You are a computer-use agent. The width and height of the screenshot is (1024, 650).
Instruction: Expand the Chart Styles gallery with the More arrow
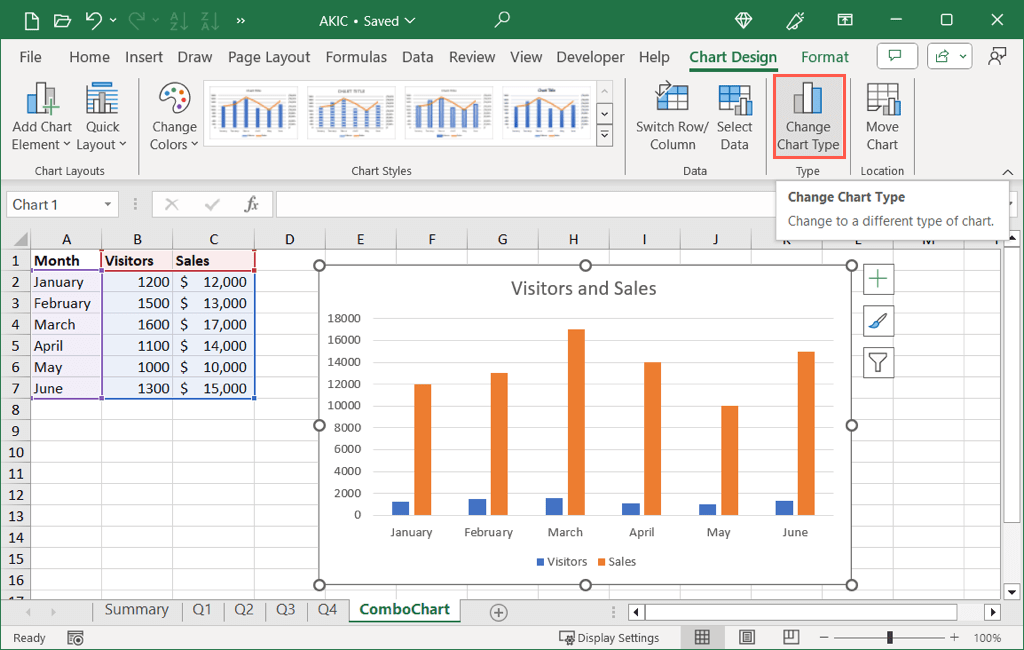pyautogui.click(x=604, y=135)
